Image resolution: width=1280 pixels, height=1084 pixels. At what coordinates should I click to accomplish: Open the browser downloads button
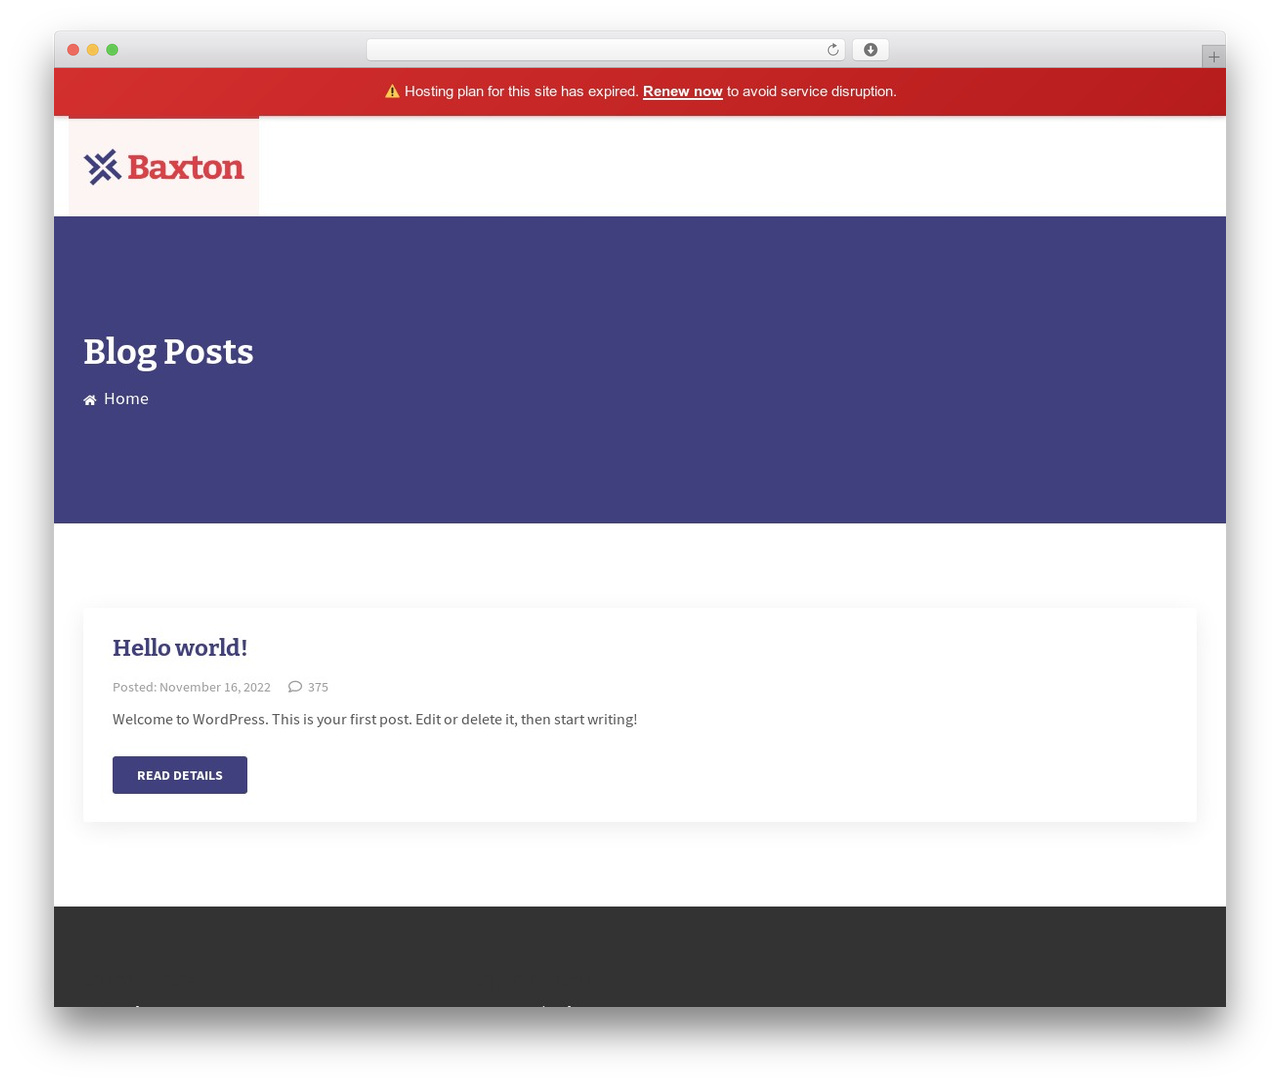coord(870,50)
